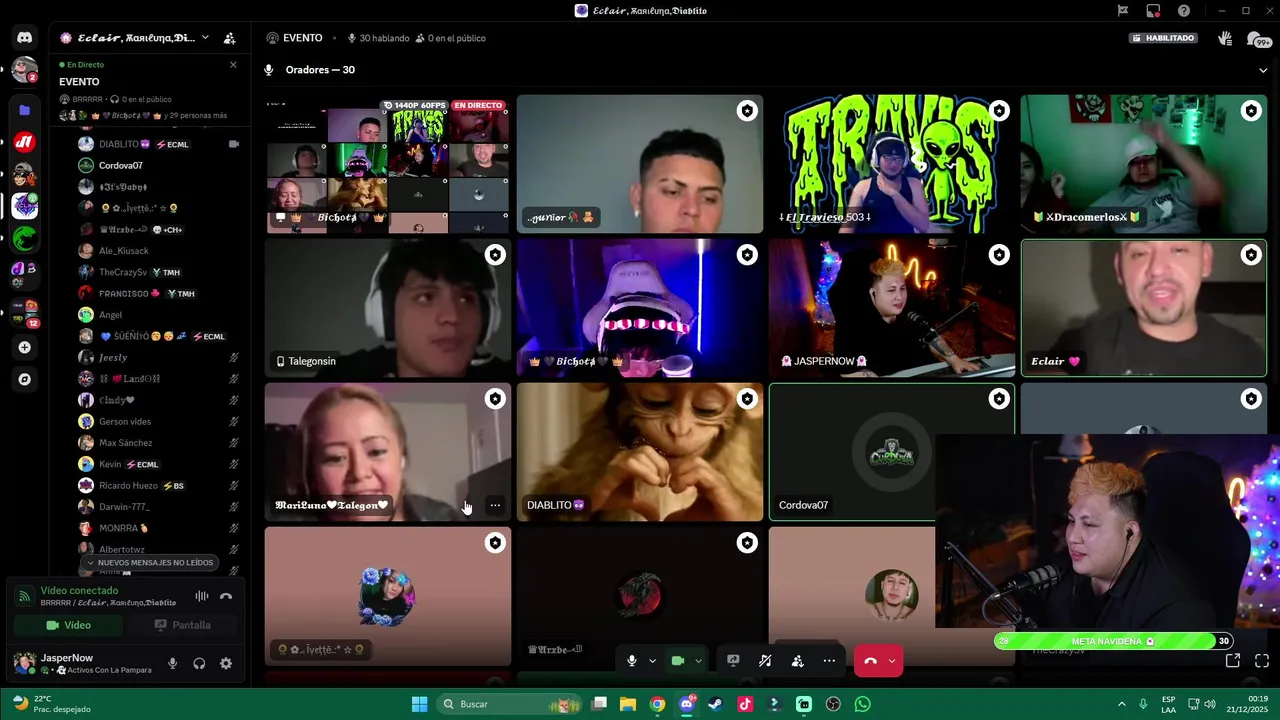1280x720 pixels.
Task: Click the Video button in voice panel
Action: pos(68,625)
